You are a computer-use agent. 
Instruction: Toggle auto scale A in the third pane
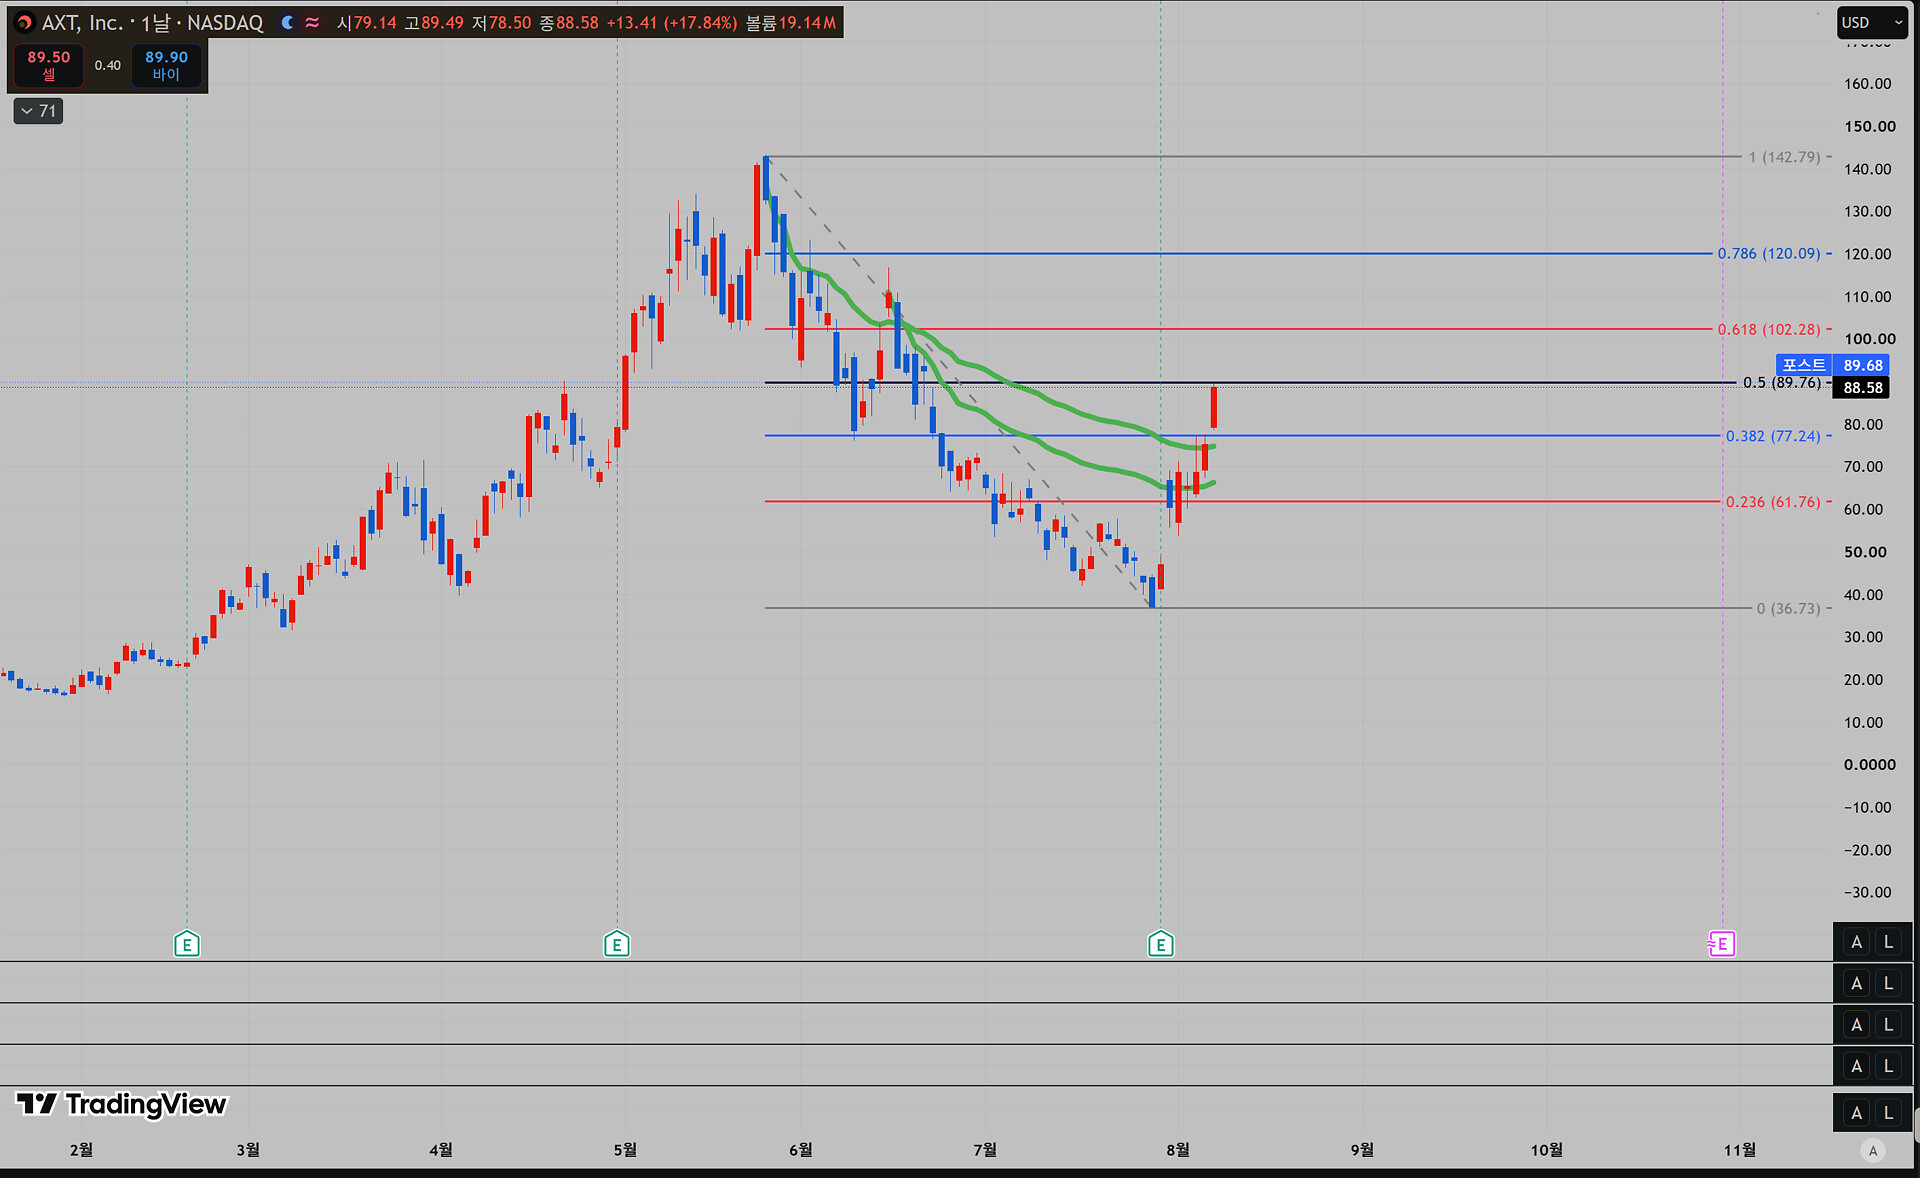1857,1024
